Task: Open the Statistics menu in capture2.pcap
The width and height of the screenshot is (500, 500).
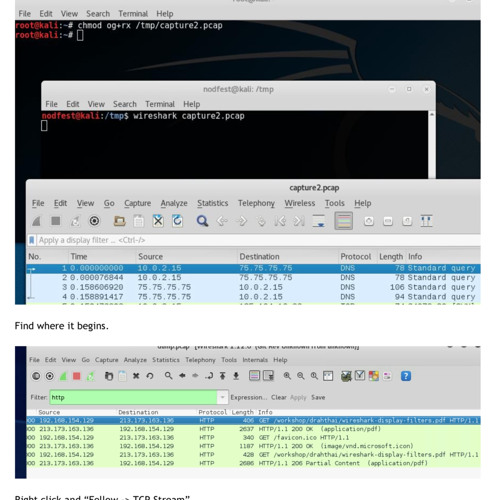Action: point(213,203)
